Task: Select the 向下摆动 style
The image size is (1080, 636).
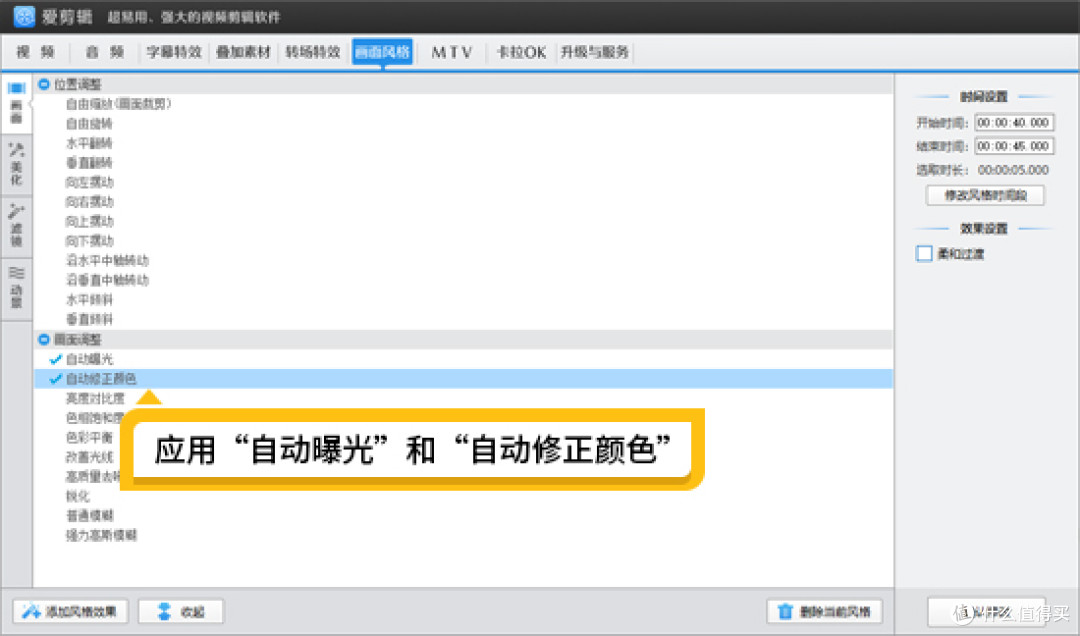Action: (90, 241)
